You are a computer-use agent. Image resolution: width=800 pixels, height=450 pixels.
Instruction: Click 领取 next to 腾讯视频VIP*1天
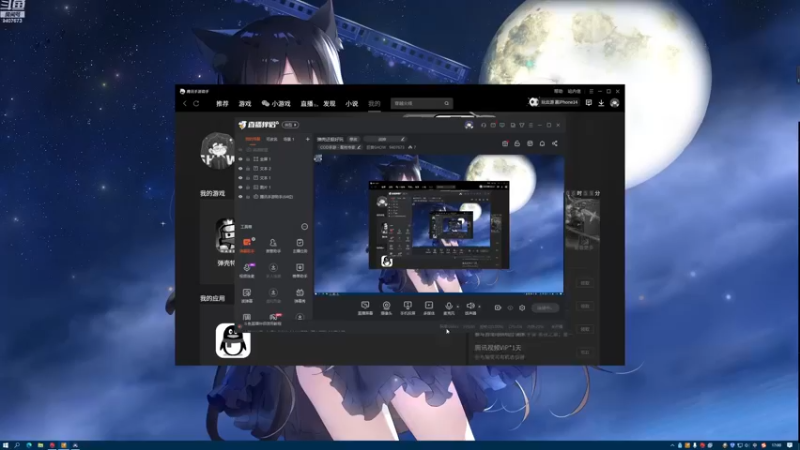coord(585,353)
